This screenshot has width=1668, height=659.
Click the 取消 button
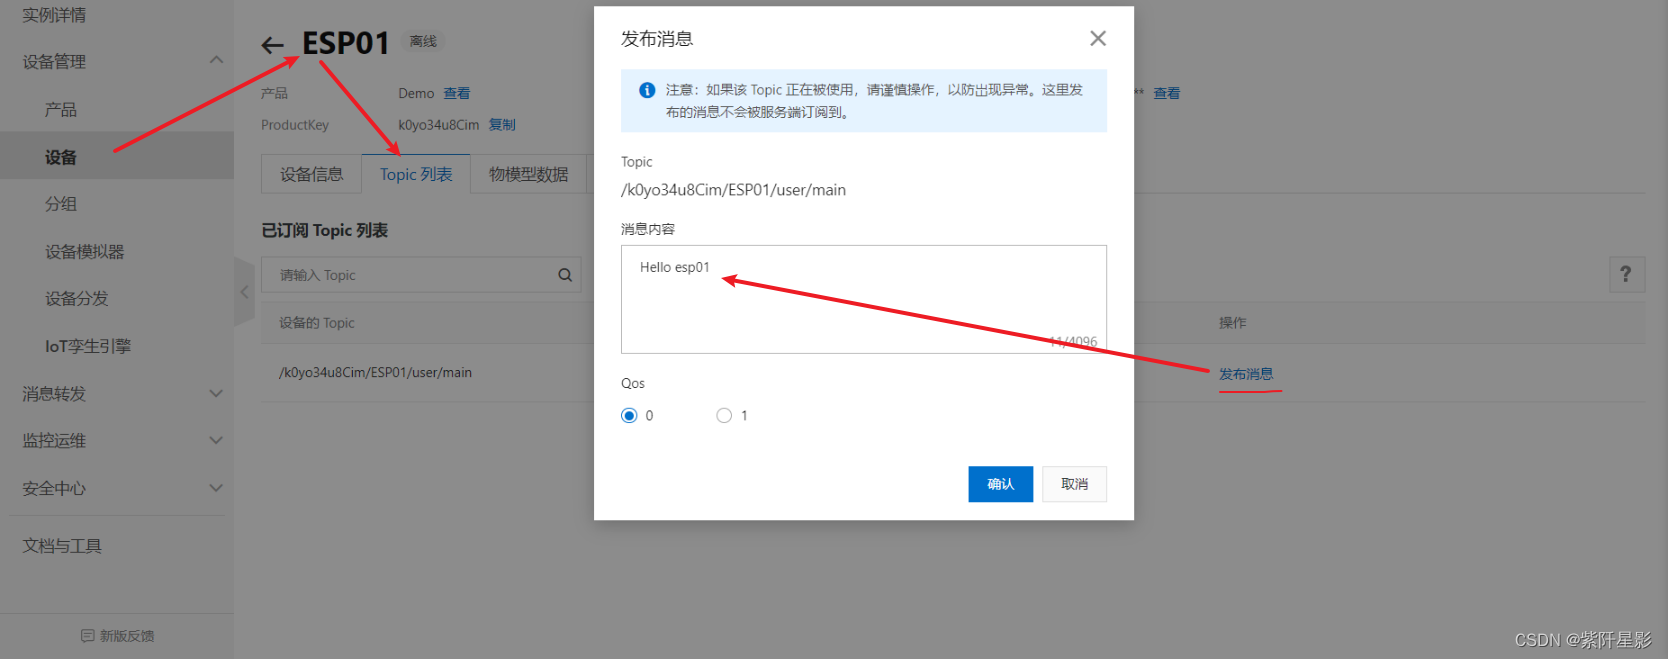point(1075,484)
